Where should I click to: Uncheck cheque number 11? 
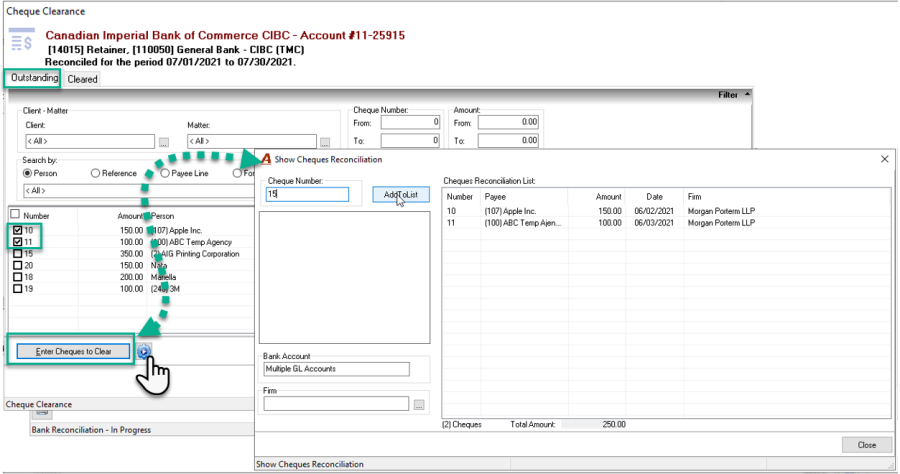click(18, 242)
